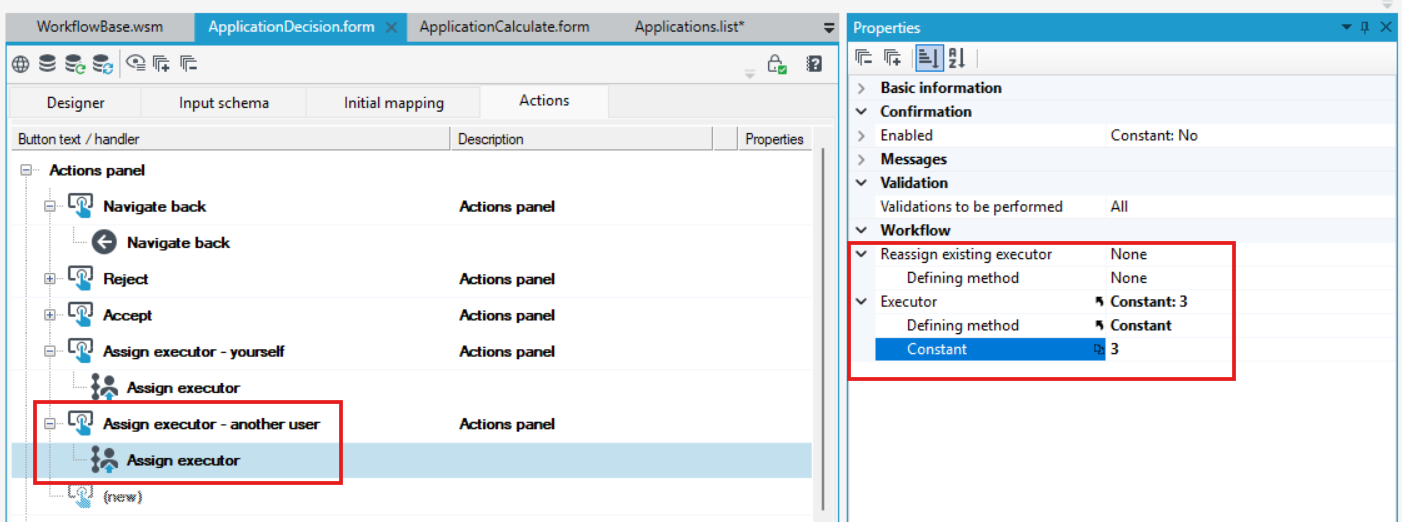The width and height of the screenshot is (1402, 522).
Task: Click 'Constant: 3' Executor value
Action: click(x=1149, y=301)
